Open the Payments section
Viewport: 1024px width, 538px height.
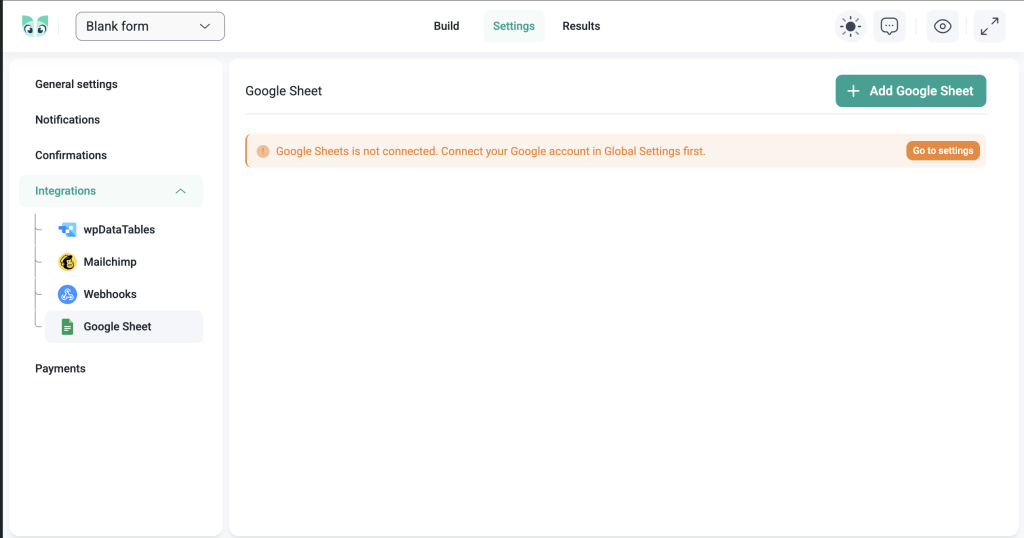coord(60,368)
